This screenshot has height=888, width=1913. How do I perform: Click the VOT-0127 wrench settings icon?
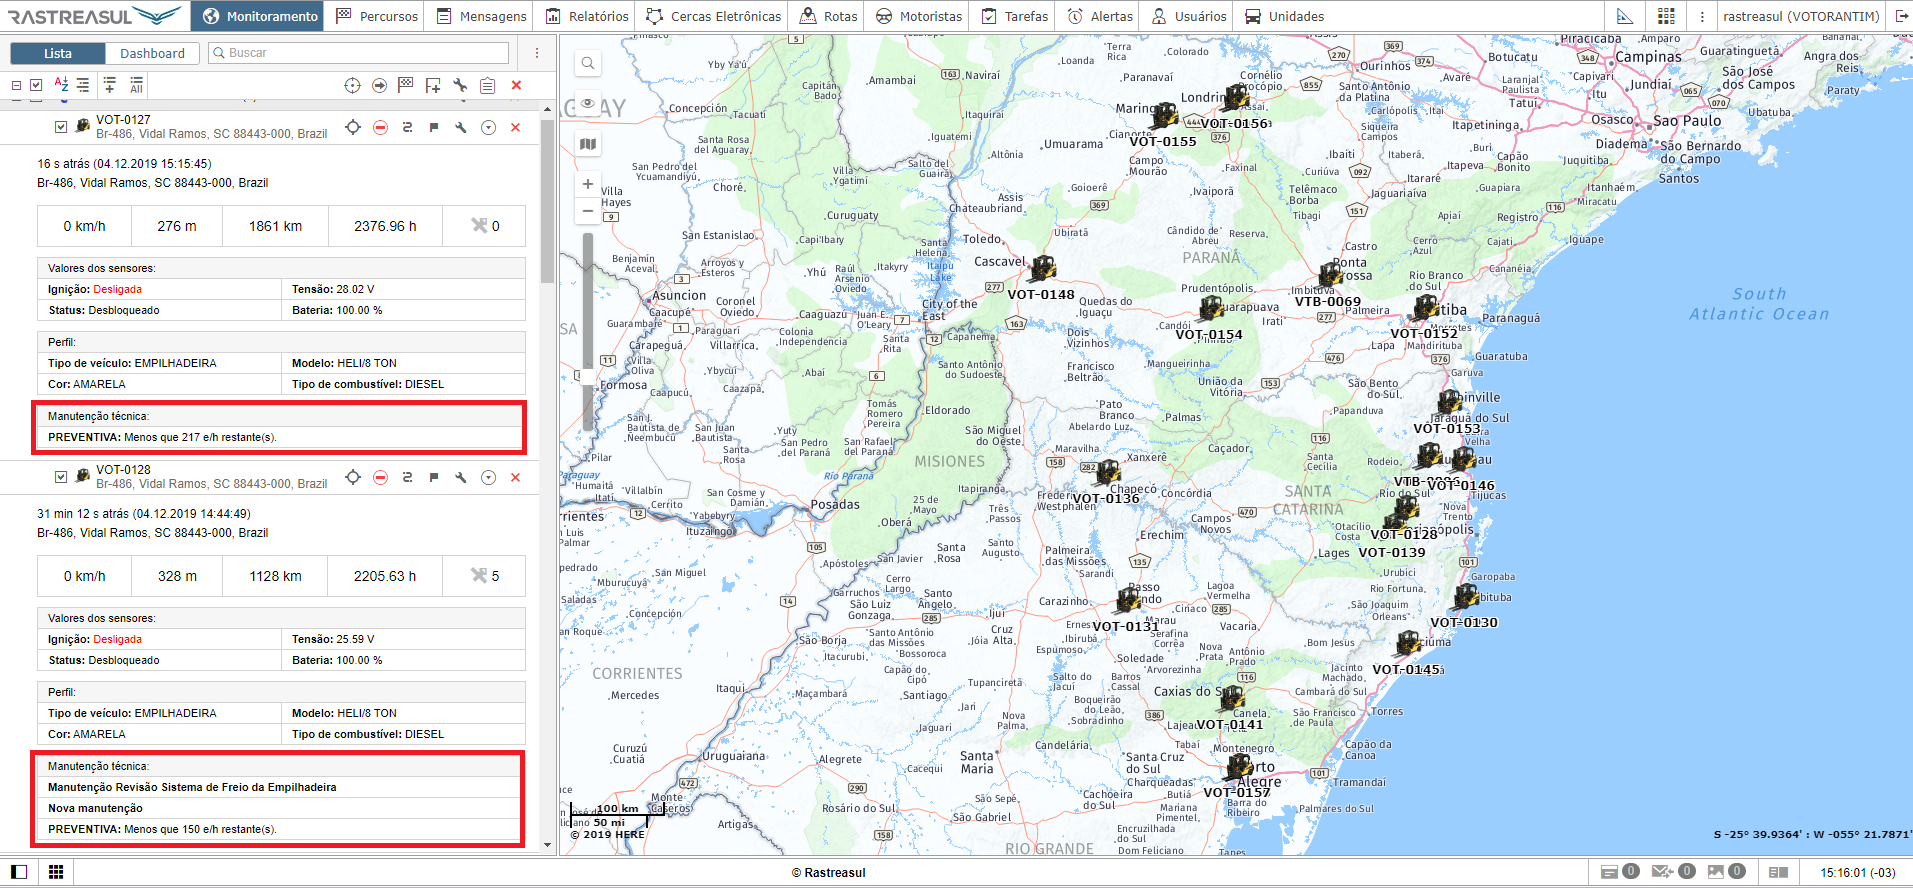tap(461, 127)
